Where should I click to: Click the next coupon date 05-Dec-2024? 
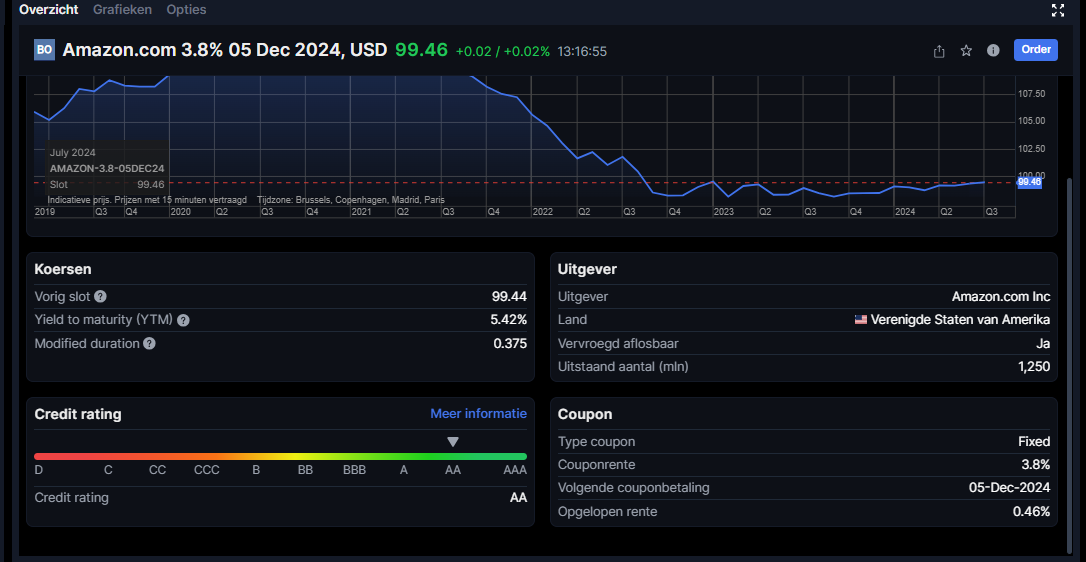(x=1009, y=488)
